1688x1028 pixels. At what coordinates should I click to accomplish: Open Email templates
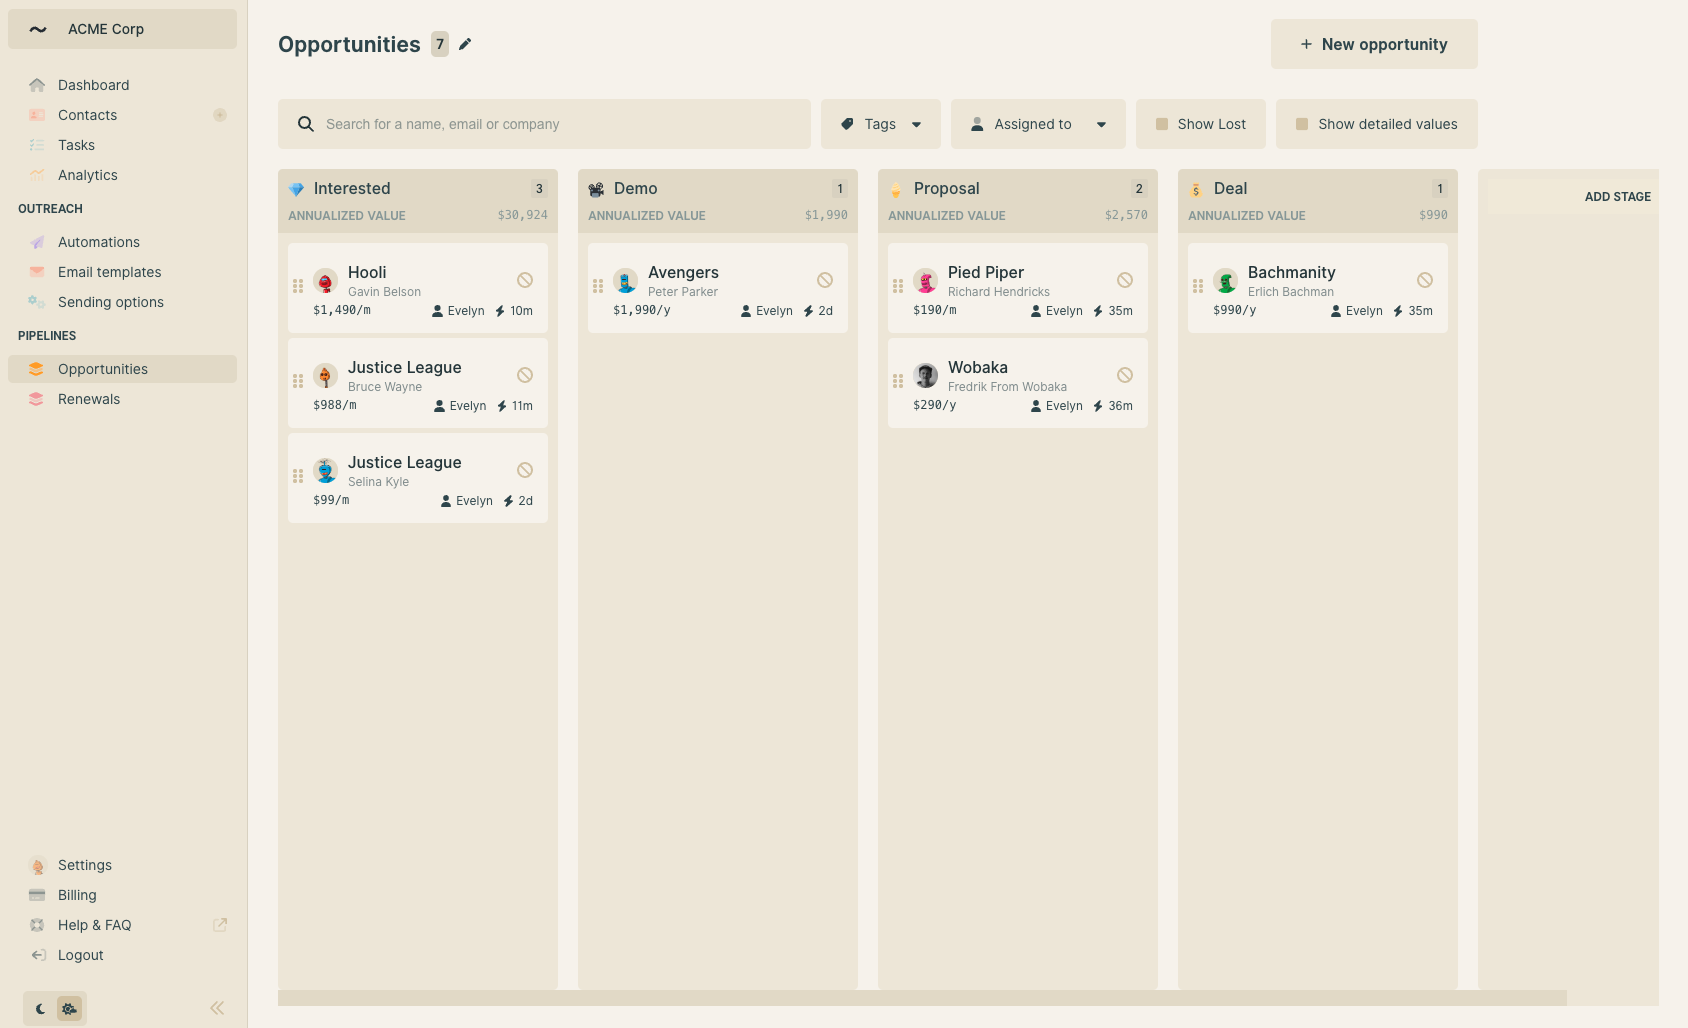[x=122, y=272]
